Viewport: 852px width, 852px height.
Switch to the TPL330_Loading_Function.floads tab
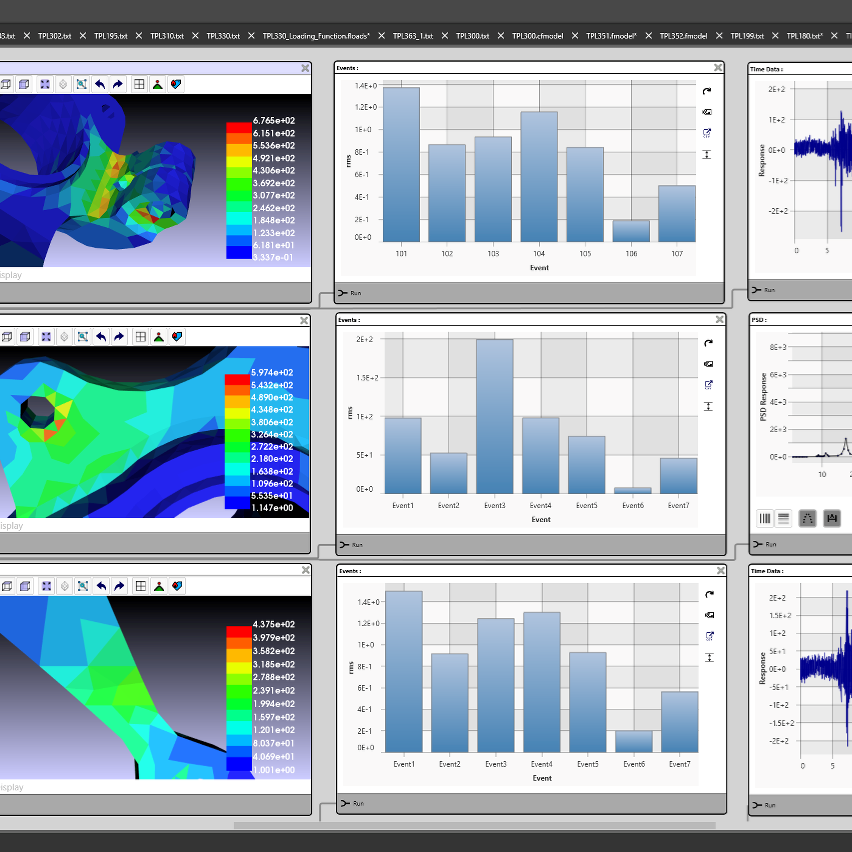click(x=316, y=36)
